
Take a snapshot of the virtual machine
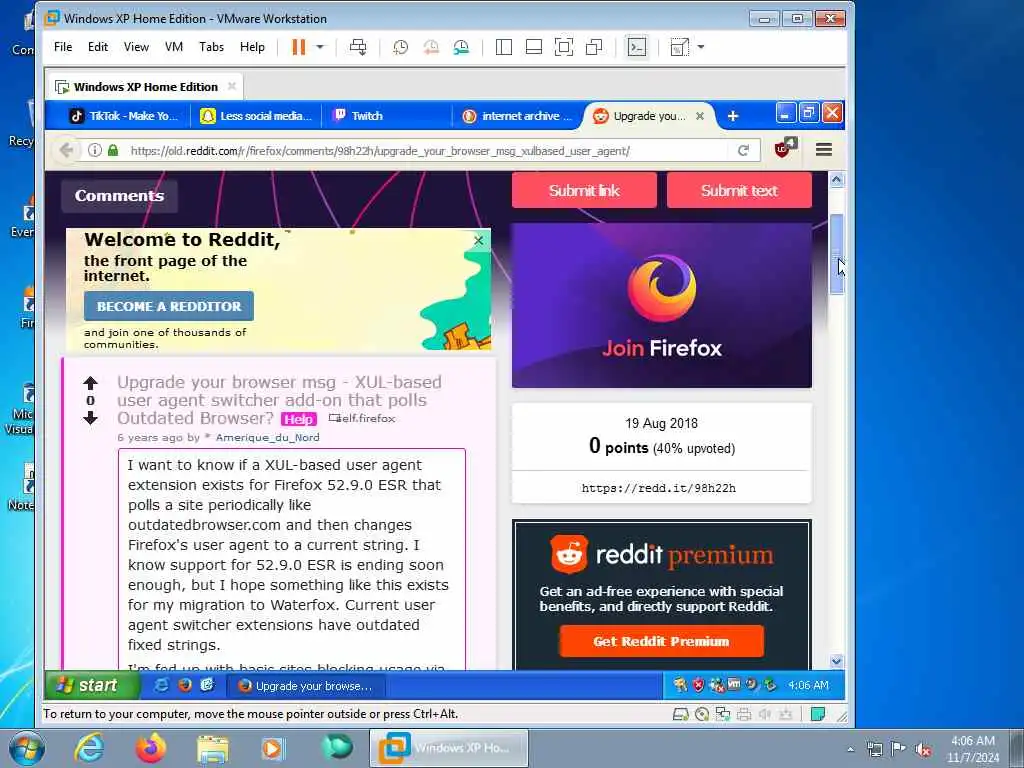coord(400,47)
